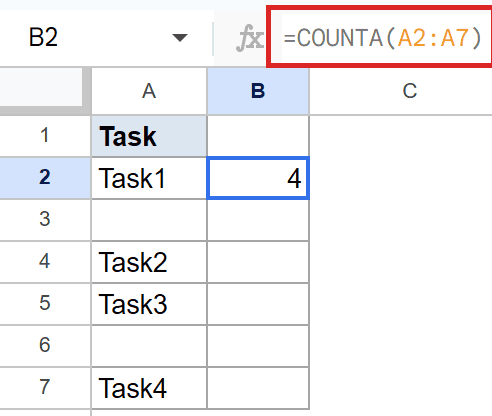The height and width of the screenshot is (416, 492).
Task: Select empty cell B1
Action: tap(258, 136)
